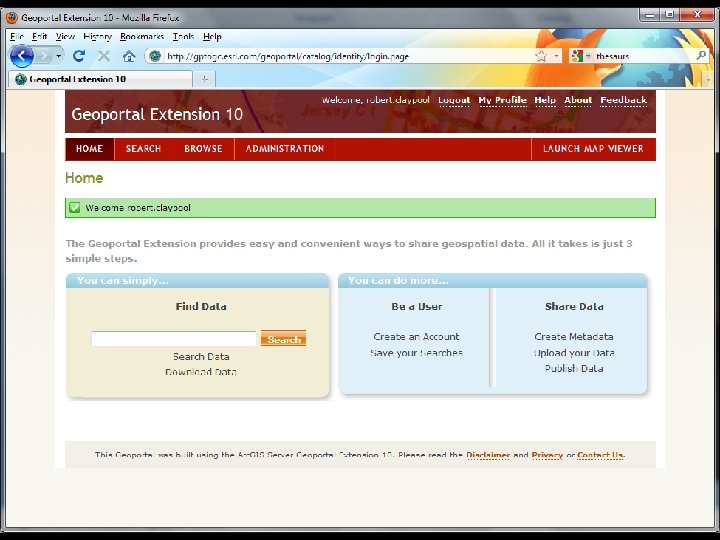This screenshot has width=720, height=540.
Task: Open the browser Help menu
Action: point(212,36)
